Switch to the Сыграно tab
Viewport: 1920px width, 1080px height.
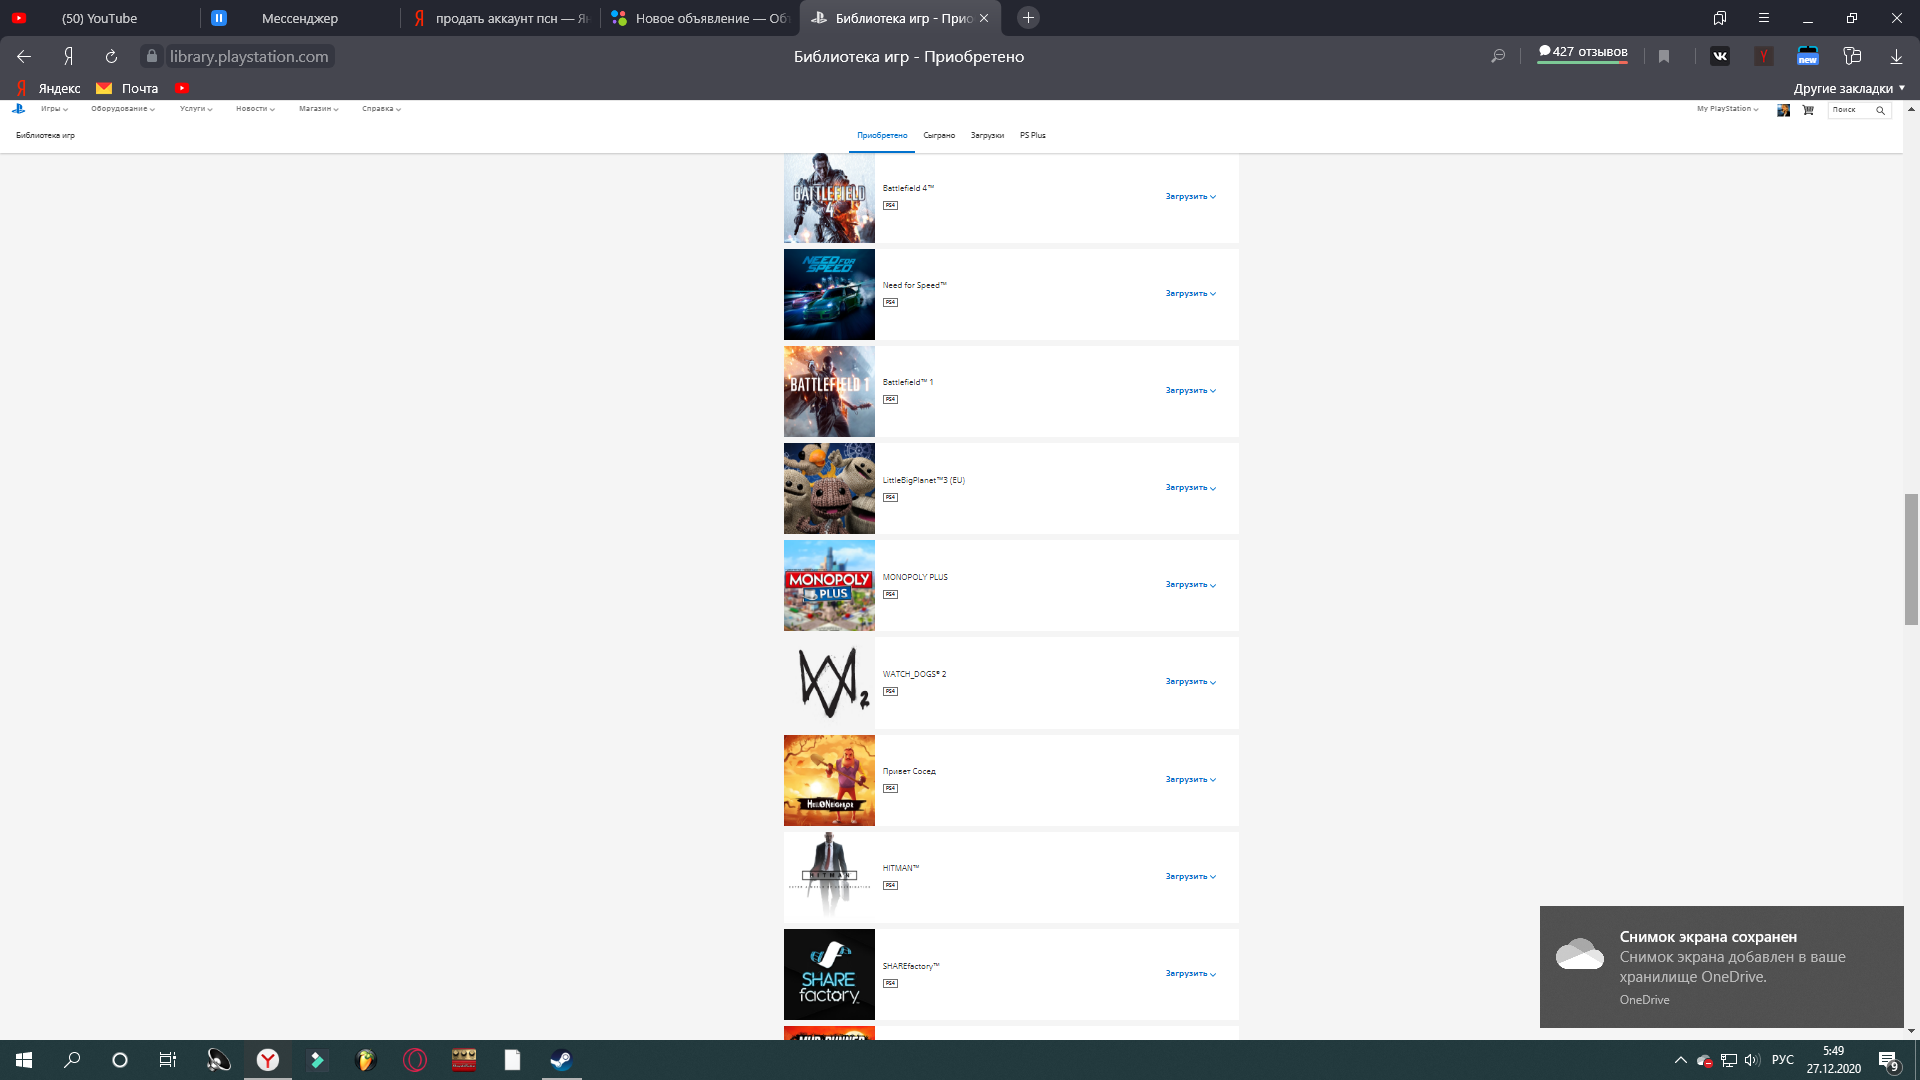click(x=939, y=135)
